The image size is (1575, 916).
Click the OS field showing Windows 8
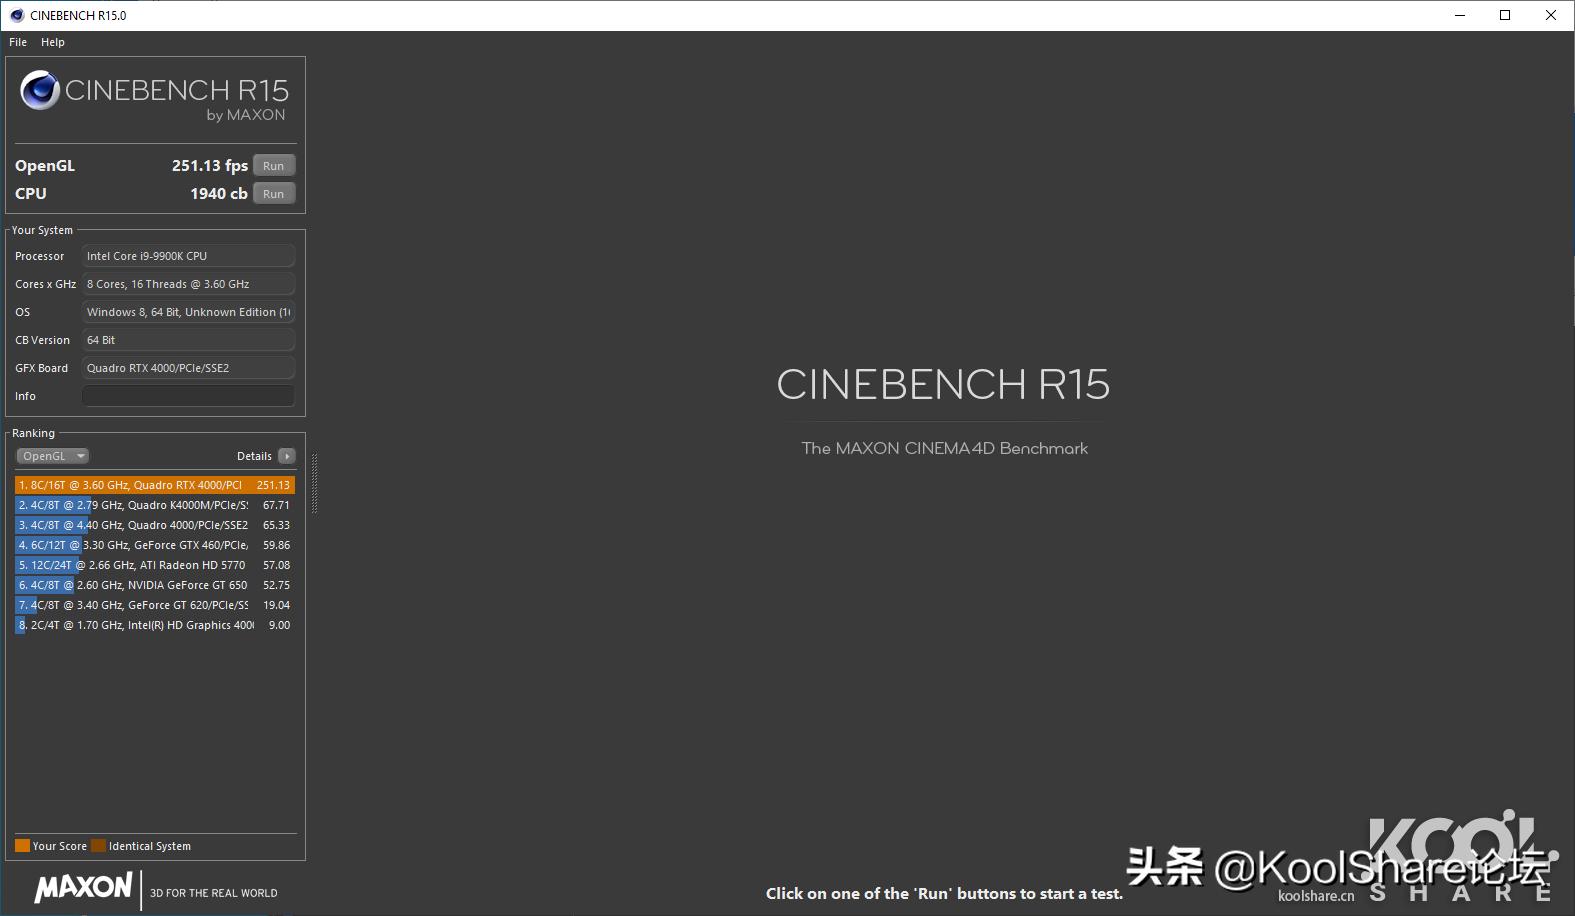[188, 312]
